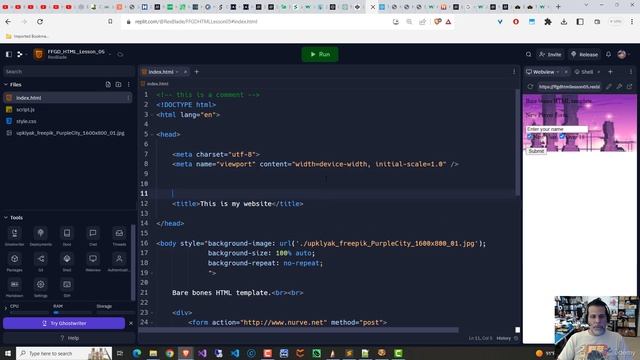Open the Shell tab dropdown arrow
This screenshot has height=360, width=640.
tap(598, 72)
